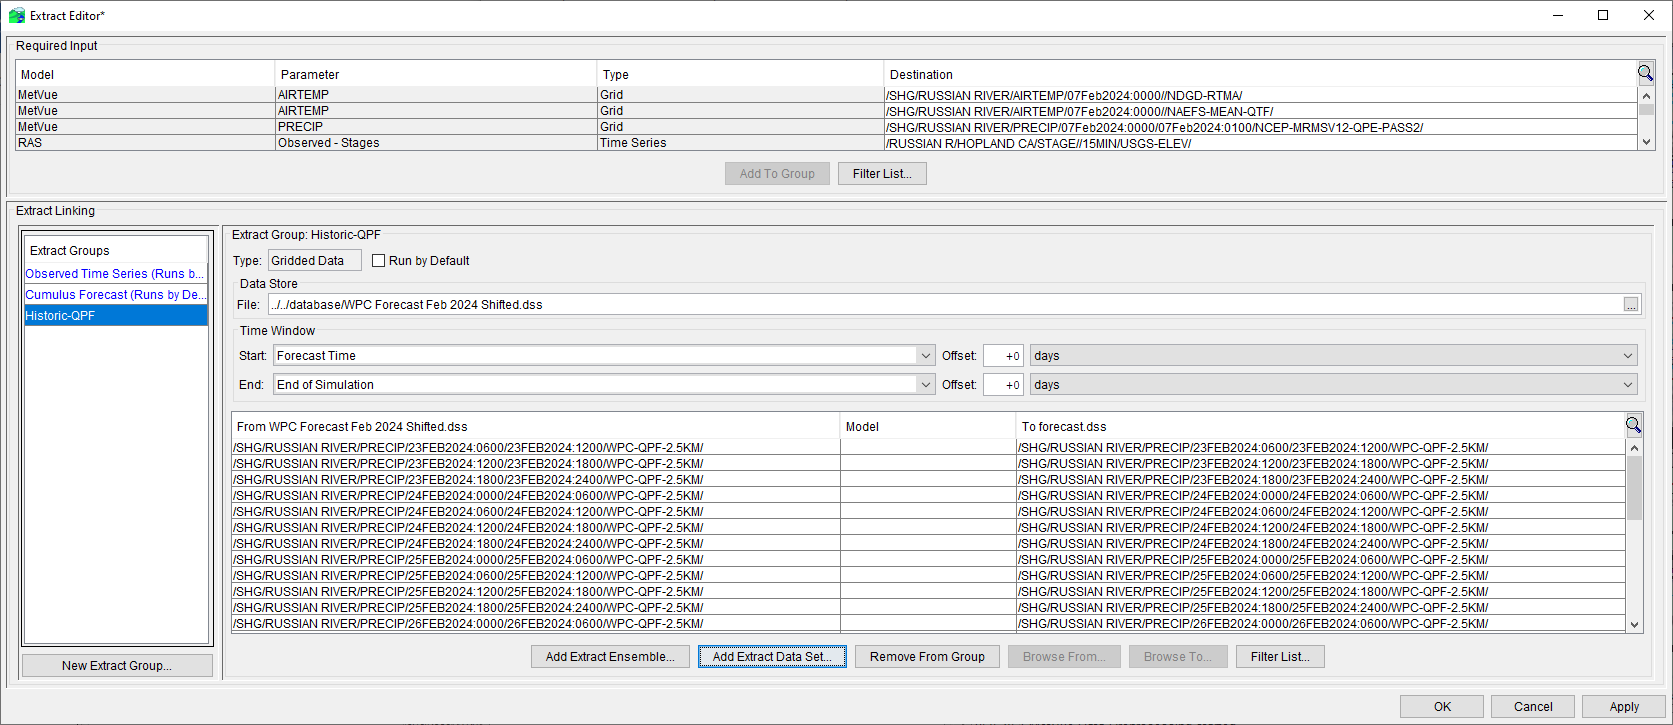Click the Model column header in data set table
Viewport: 1673px width, 725px height.
928,426
